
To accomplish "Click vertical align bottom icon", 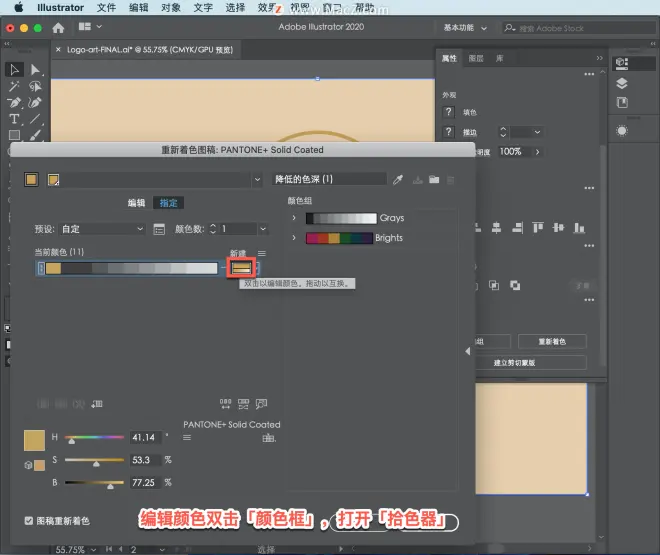I will click(x=579, y=228).
